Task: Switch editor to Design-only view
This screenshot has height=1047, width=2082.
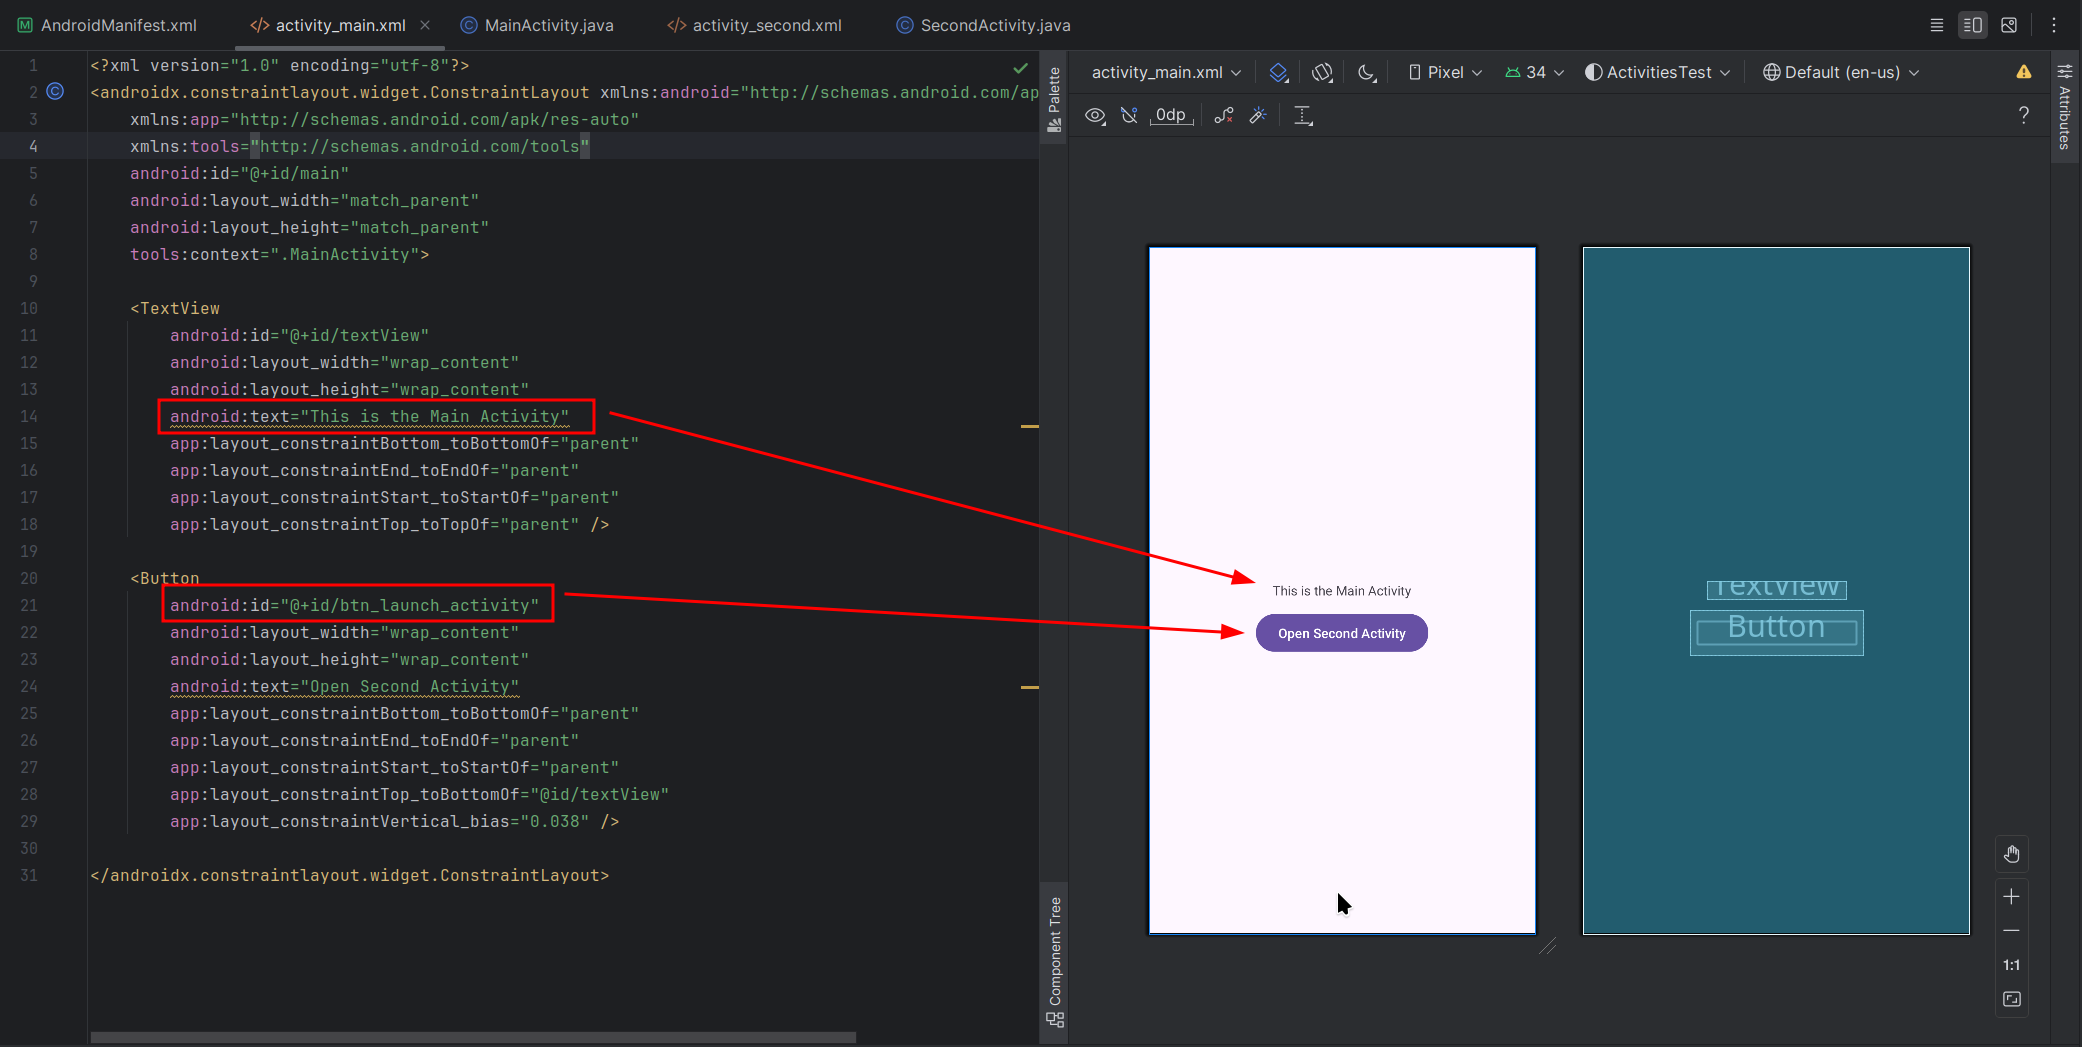Action: pos(2009,25)
